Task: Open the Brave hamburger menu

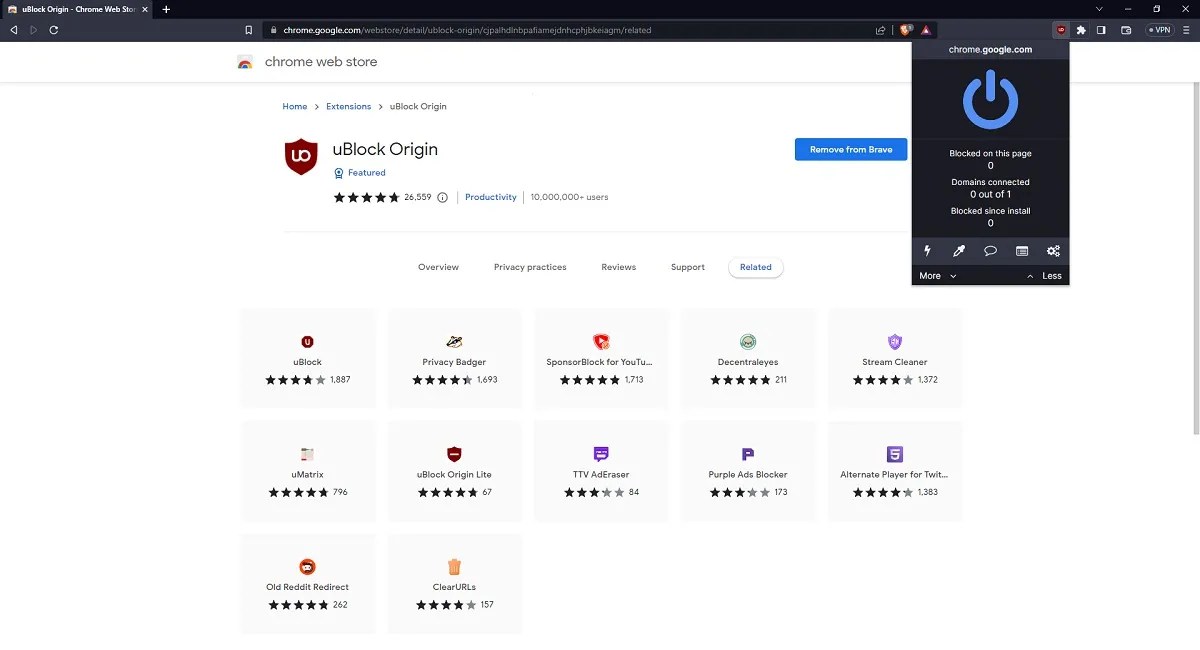Action: (x=1186, y=30)
